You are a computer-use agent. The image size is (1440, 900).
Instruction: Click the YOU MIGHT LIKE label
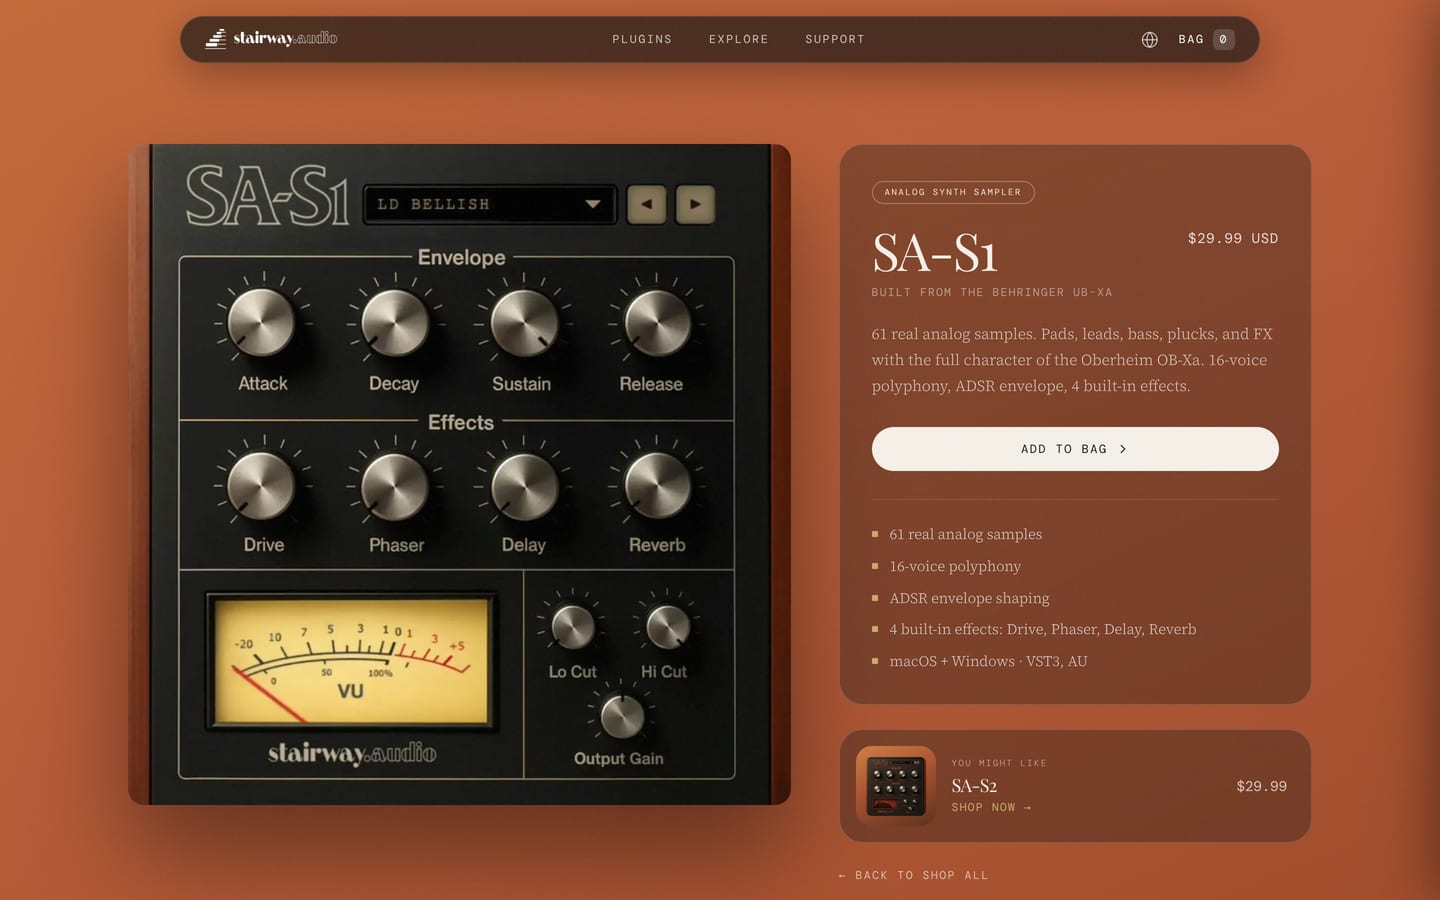[999, 763]
